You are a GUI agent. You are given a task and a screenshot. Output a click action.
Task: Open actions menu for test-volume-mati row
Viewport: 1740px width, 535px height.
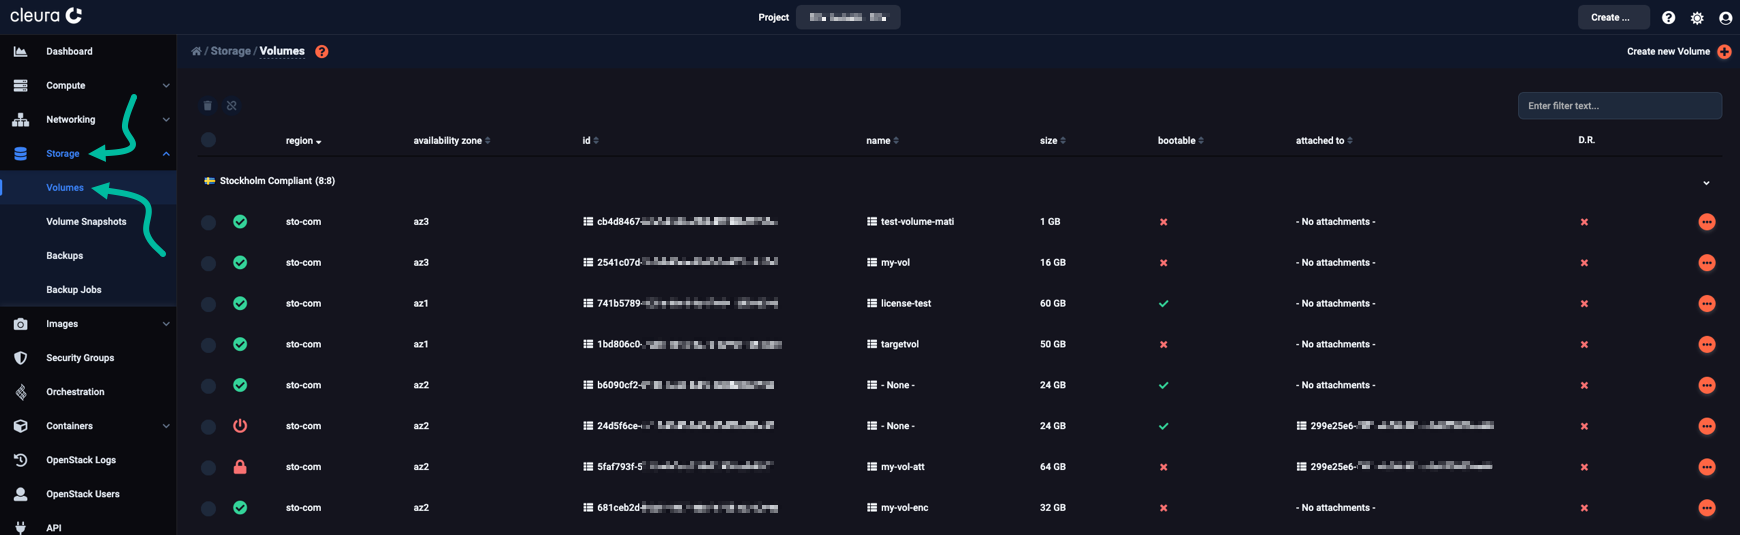1707,222
